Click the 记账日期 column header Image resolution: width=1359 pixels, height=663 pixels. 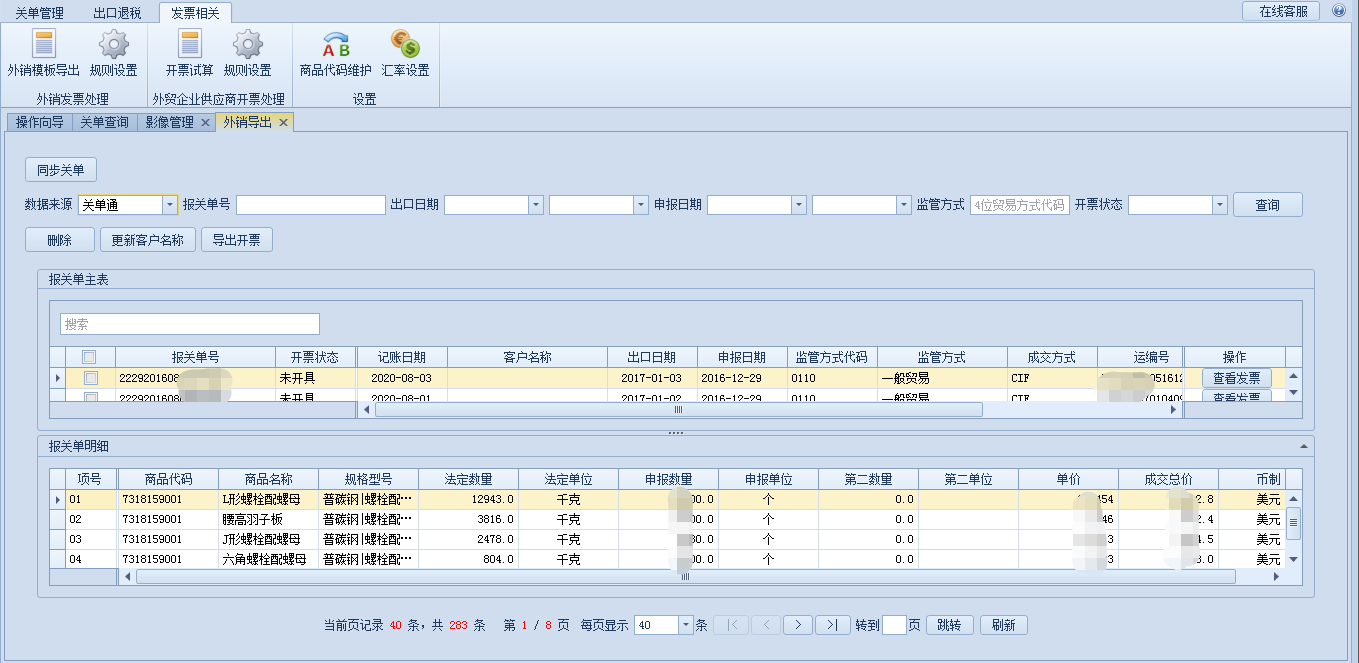click(401, 357)
